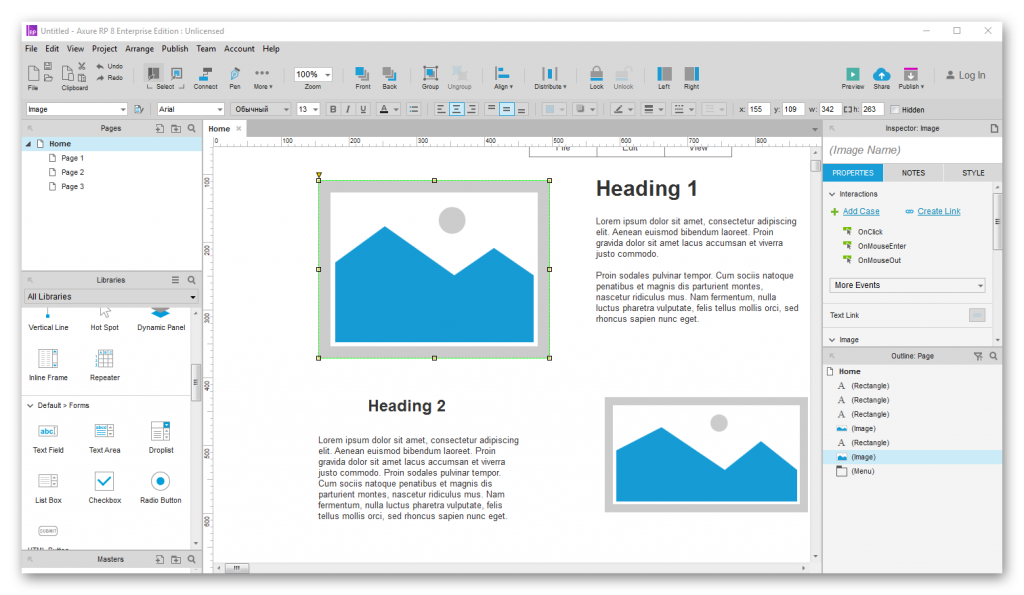Expand the More Events dropdown
This screenshot has width=1024, height=595.
point(908,285)
